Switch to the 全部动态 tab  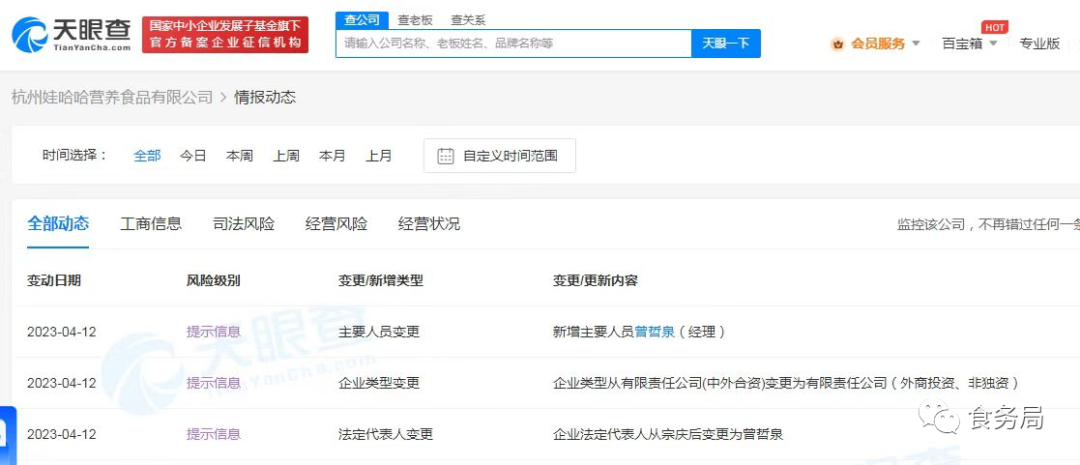pyautogui.click(x=58, y=223)
